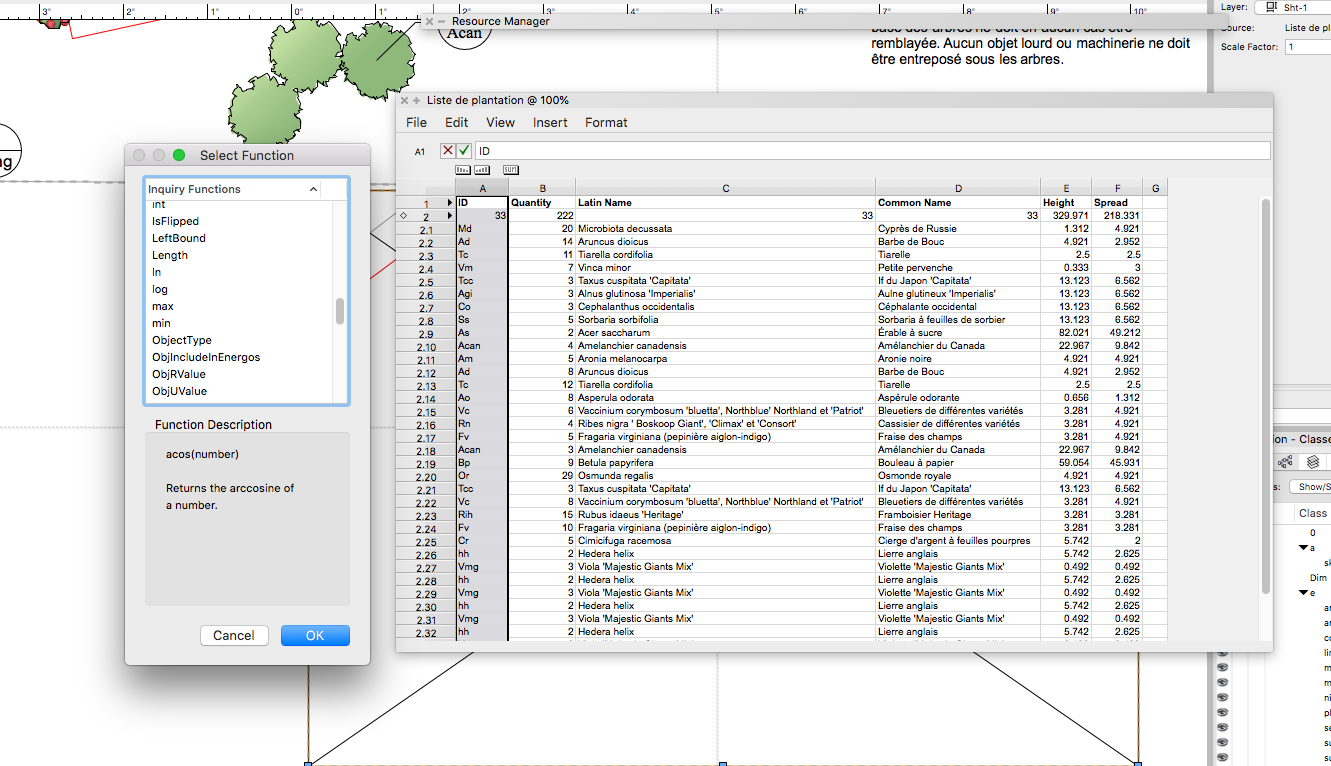The height and width of the screenshot is (766, 1331).
Task: Click the sort descending icon under the formula bar
Action: pyautogui.click(x=487, y=170)
